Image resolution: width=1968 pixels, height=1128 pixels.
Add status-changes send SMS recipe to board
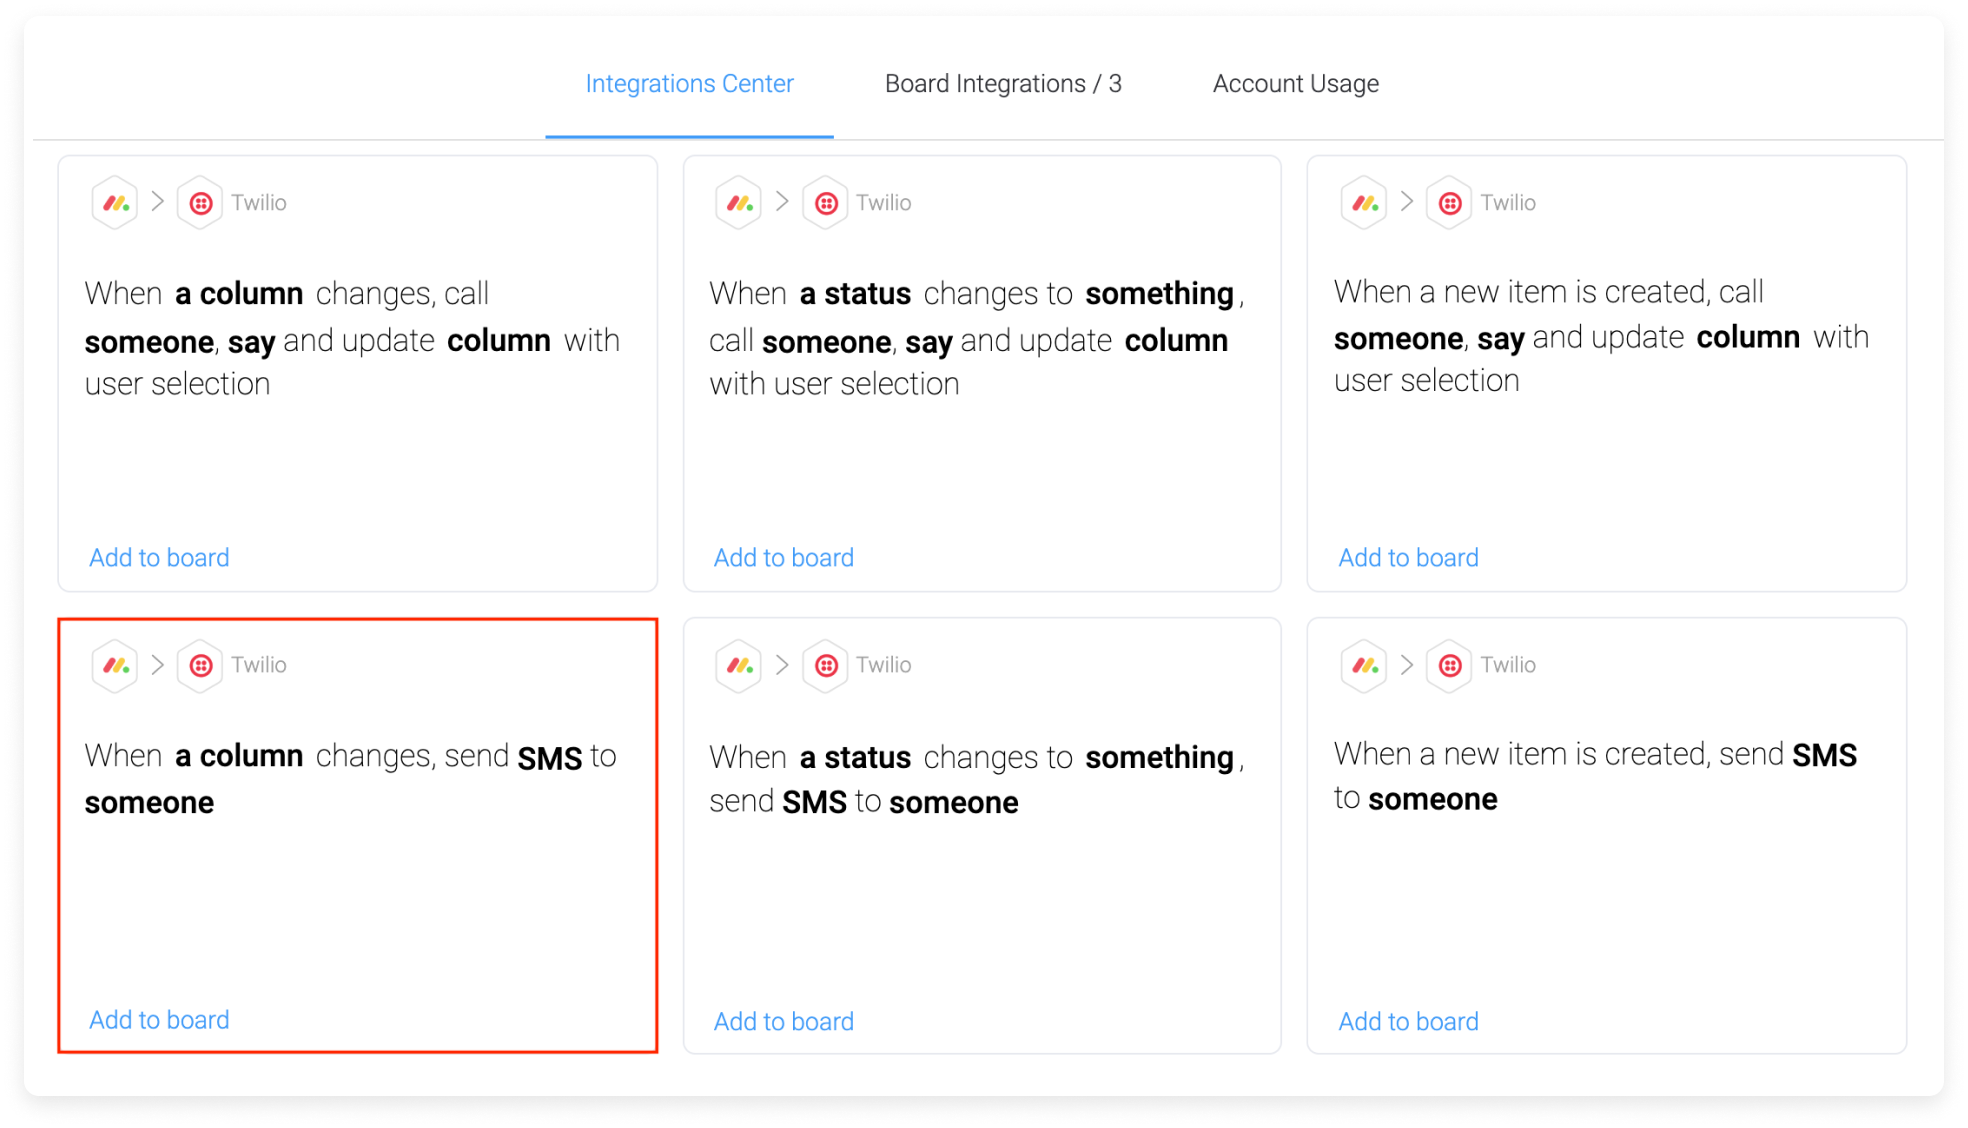[x=784, y=1022]
